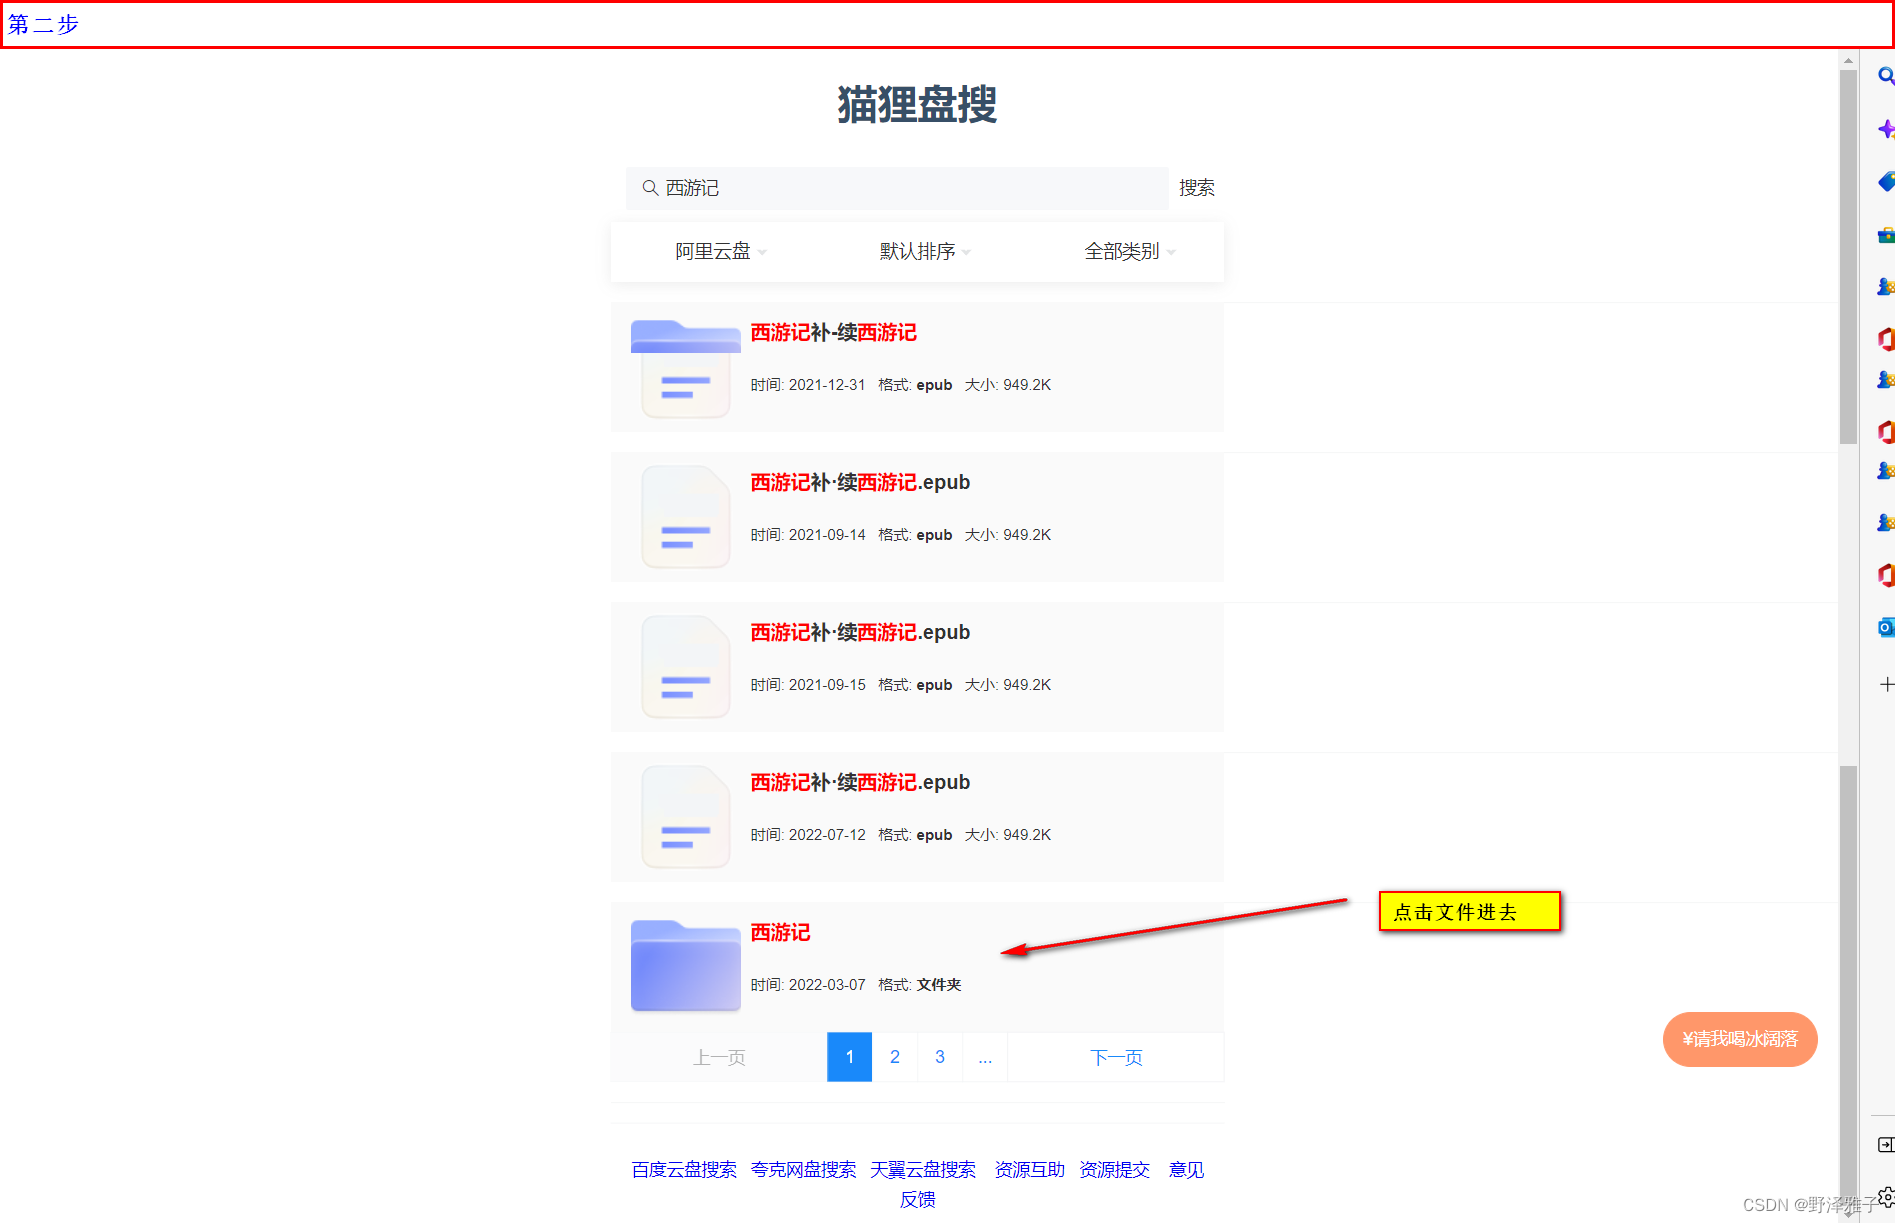Open the 天翼云盘搜索 link
Image resolution: width=1895 pixels, height=1223 pixels.
point(923,1169)
